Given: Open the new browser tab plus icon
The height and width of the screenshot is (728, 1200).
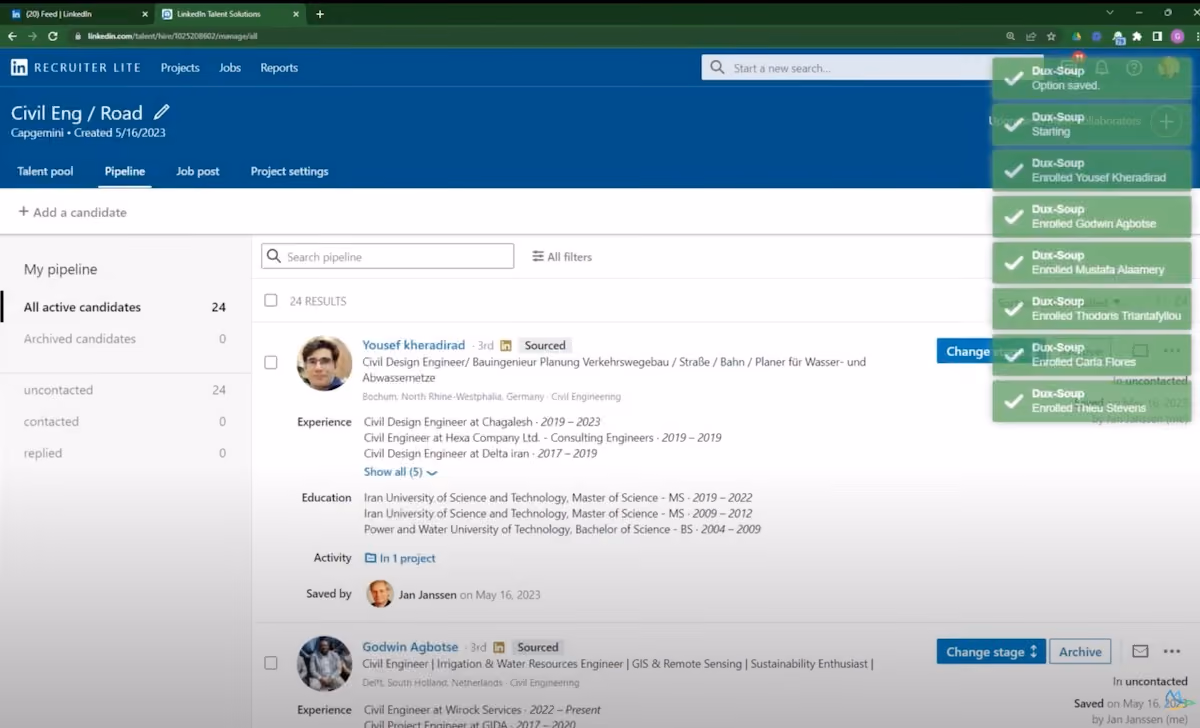Looking at the screenshot, I should (x=320, y=14).
